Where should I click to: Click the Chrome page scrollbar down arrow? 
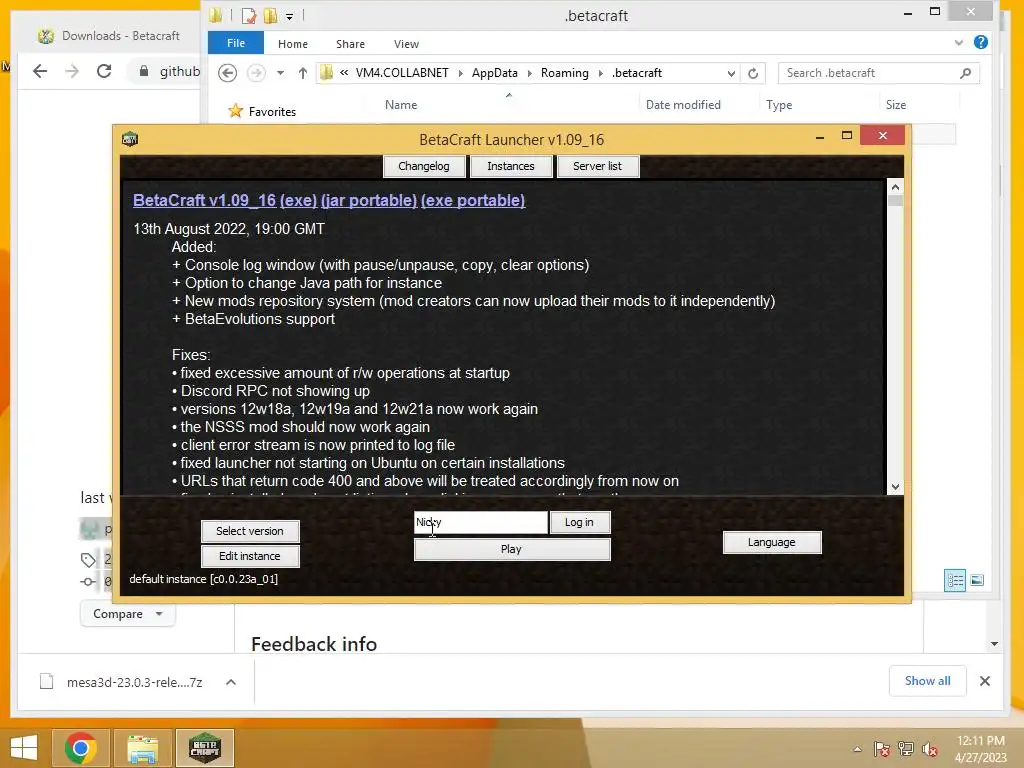coord(994,644)
